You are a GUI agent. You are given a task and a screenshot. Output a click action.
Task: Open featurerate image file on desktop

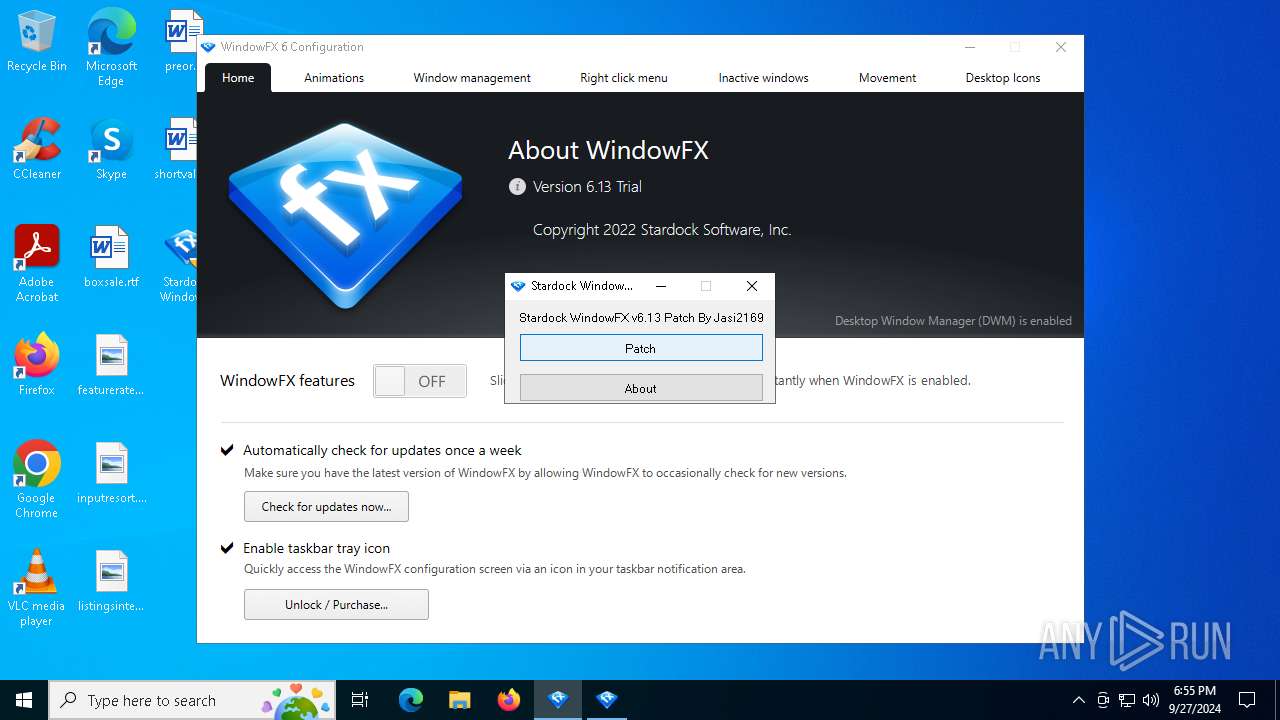(x=111, y=365)
